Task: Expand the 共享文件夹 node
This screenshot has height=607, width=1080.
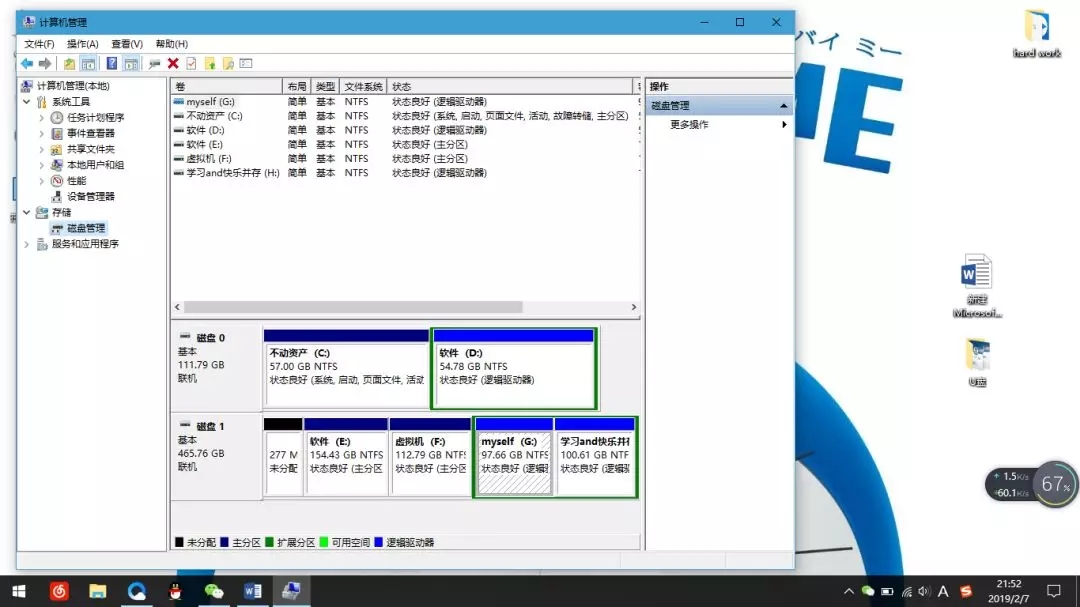Action: click(41, 149)
